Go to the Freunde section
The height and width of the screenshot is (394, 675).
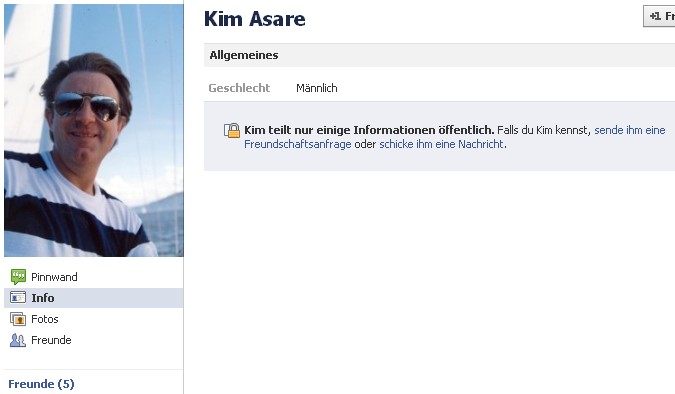[x=93, y=340]
